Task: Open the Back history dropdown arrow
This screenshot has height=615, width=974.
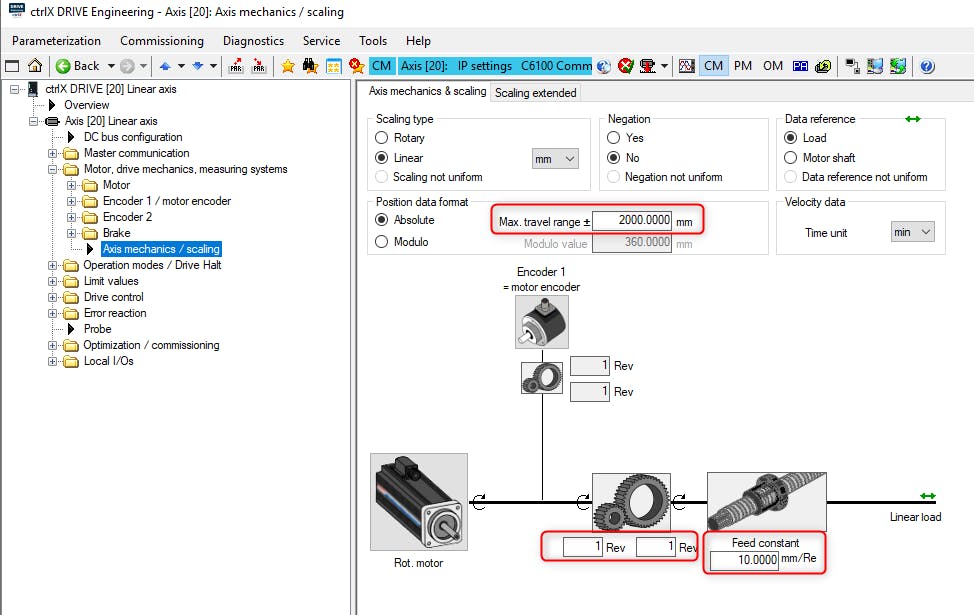Action: click(111, 66)
